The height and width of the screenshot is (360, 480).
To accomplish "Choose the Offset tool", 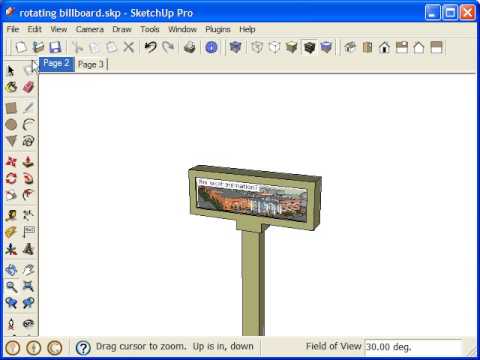I will point(29,195).
